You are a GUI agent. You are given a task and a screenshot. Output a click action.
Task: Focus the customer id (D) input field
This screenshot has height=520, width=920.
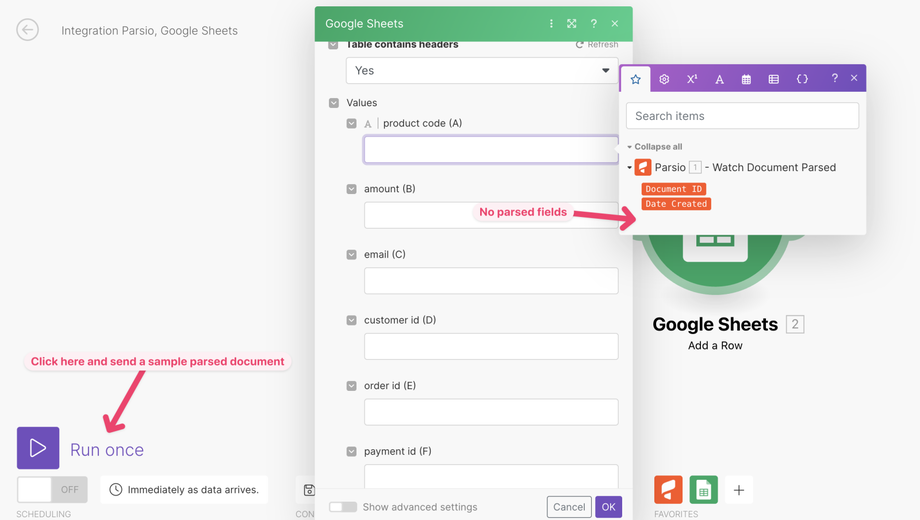click(x=491, y=346)
